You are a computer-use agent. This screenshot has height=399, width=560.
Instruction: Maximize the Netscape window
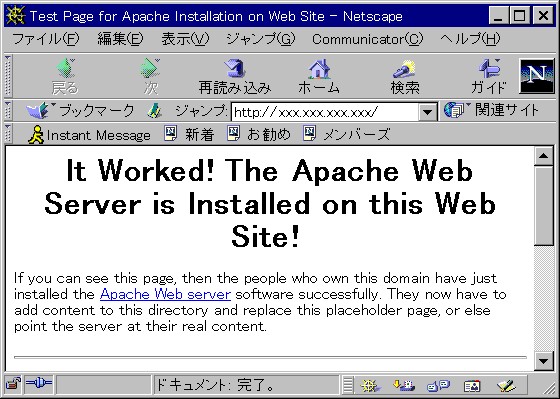click(x=519, y=16)
